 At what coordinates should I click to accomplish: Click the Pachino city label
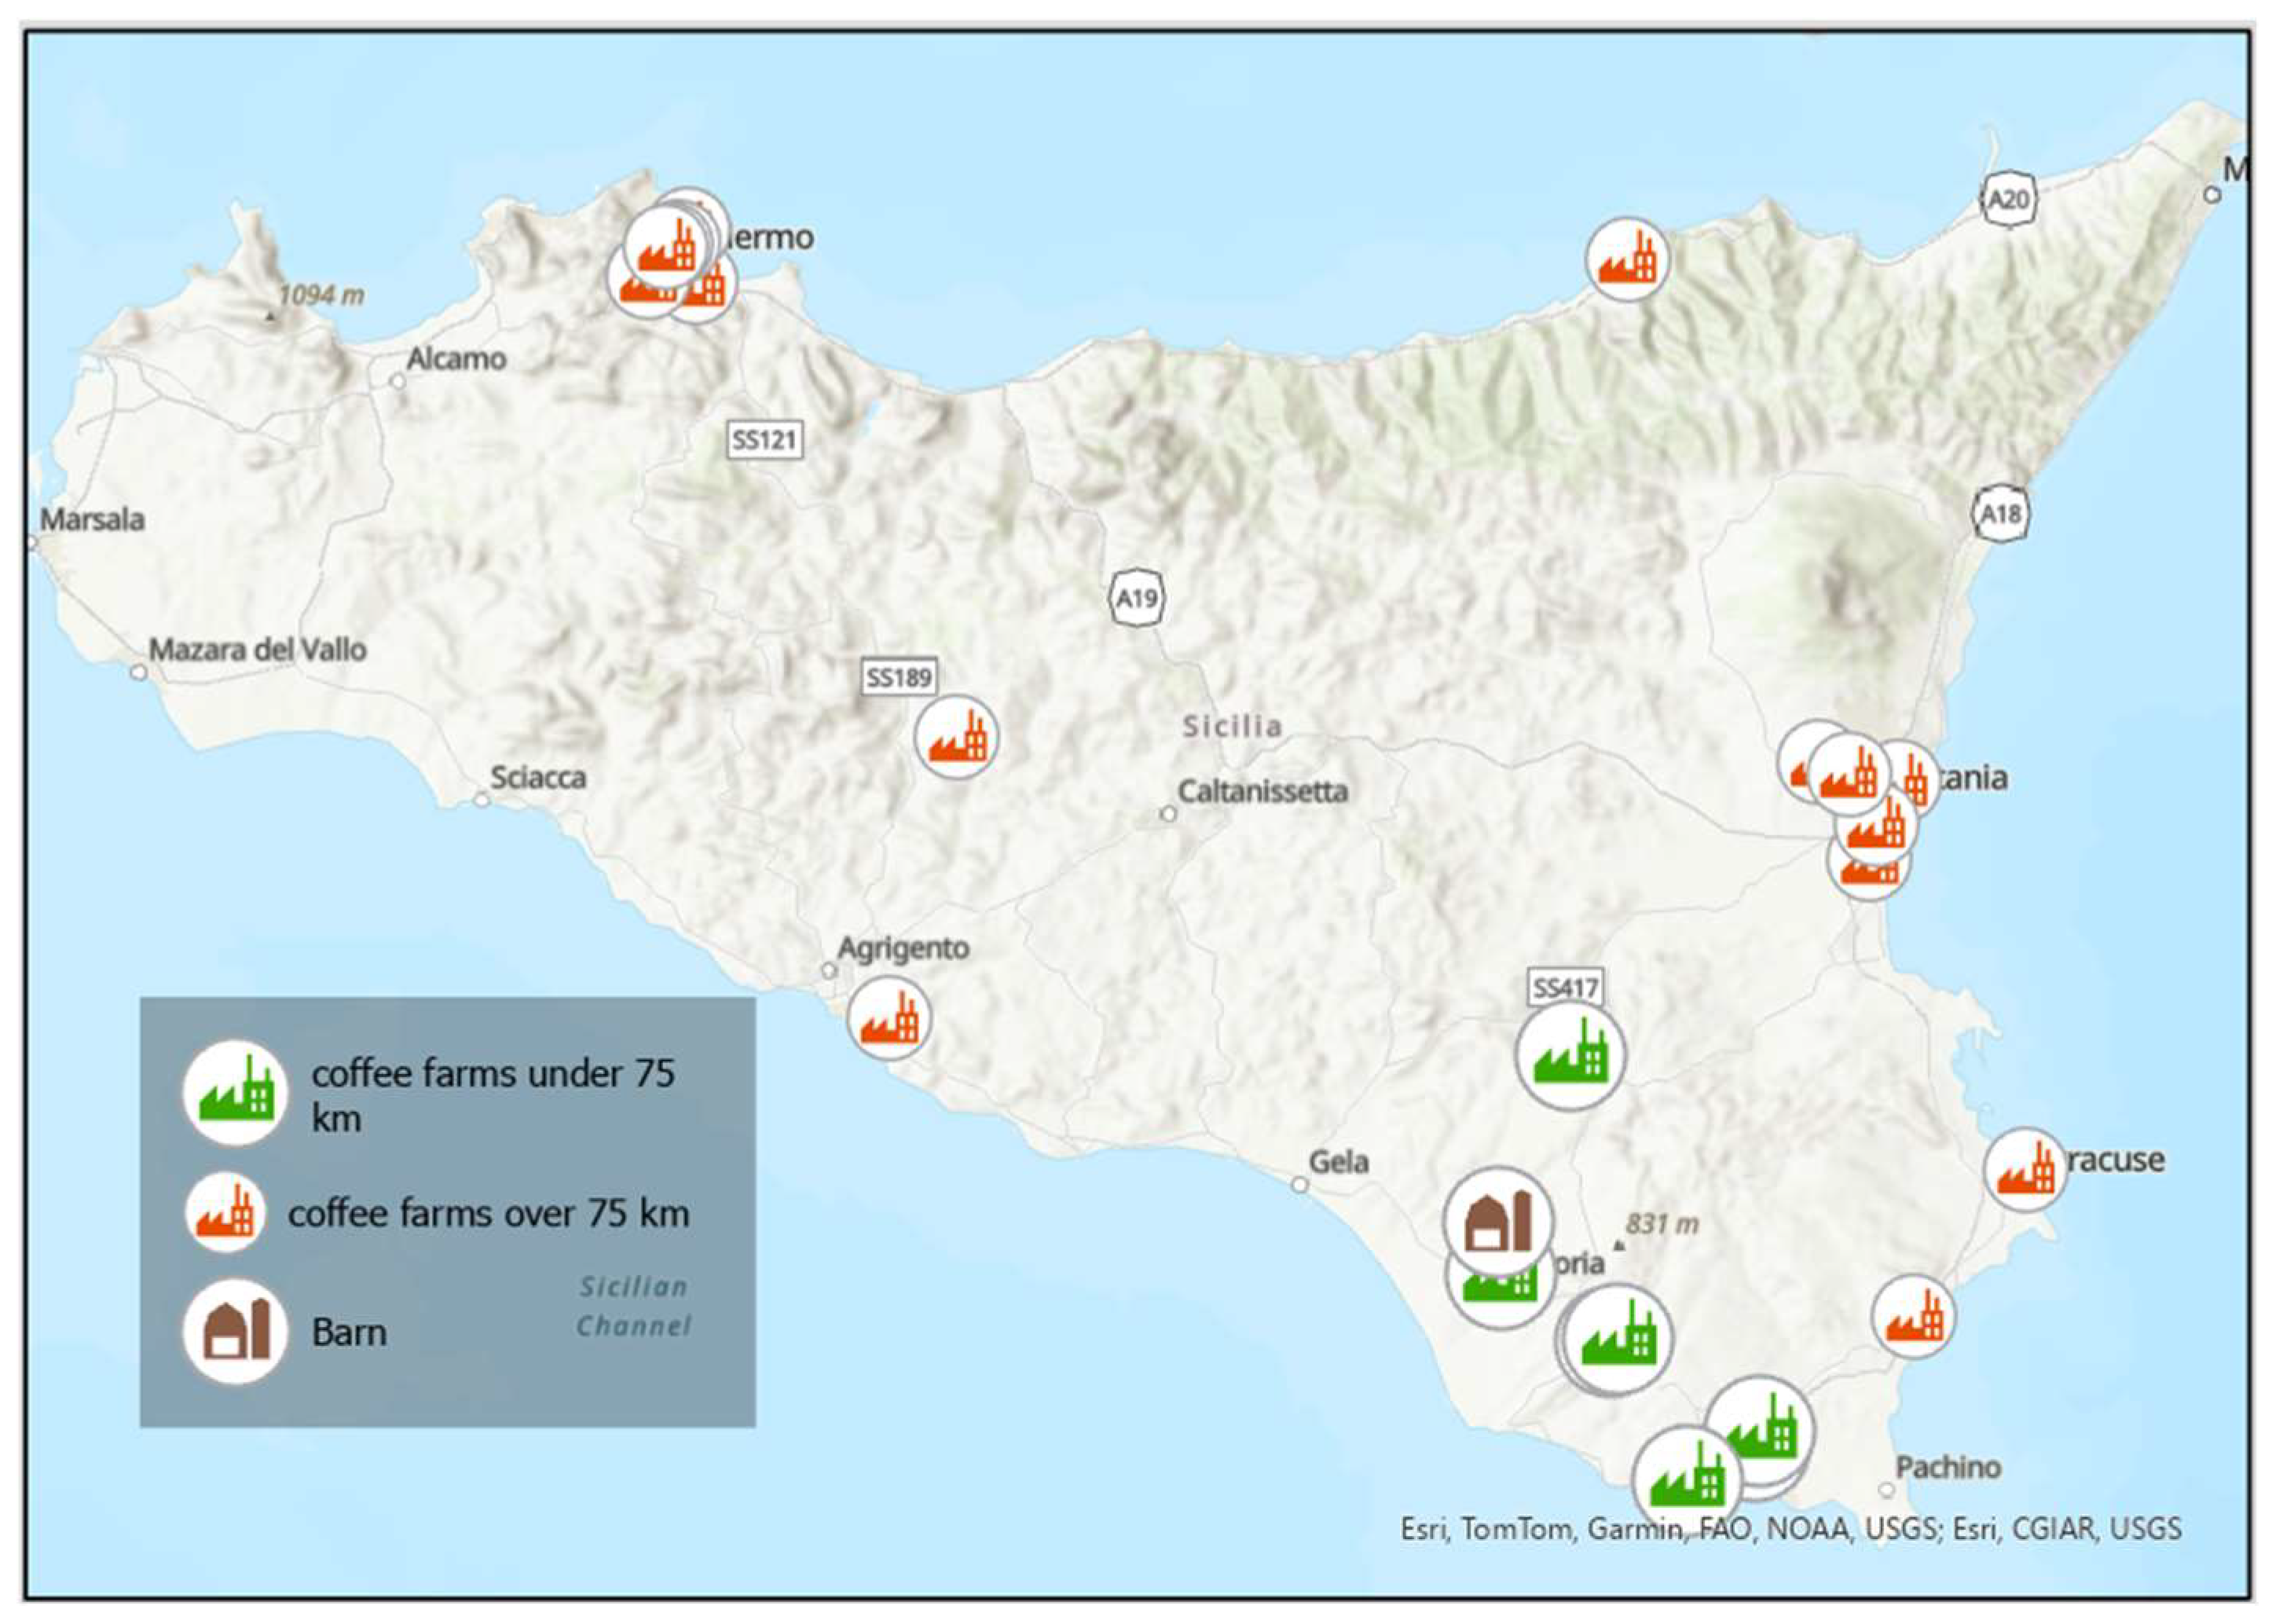click(1948, 1467)
